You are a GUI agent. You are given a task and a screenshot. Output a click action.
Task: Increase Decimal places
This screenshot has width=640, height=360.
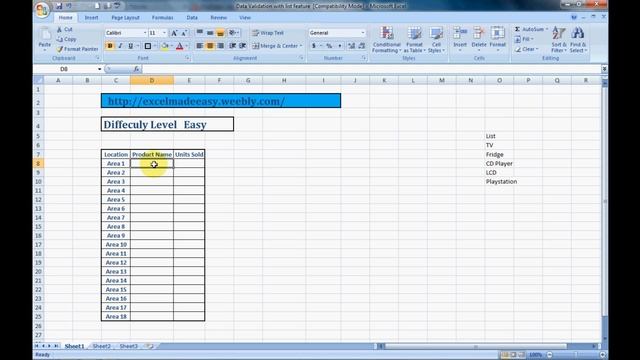coord(351,46)
